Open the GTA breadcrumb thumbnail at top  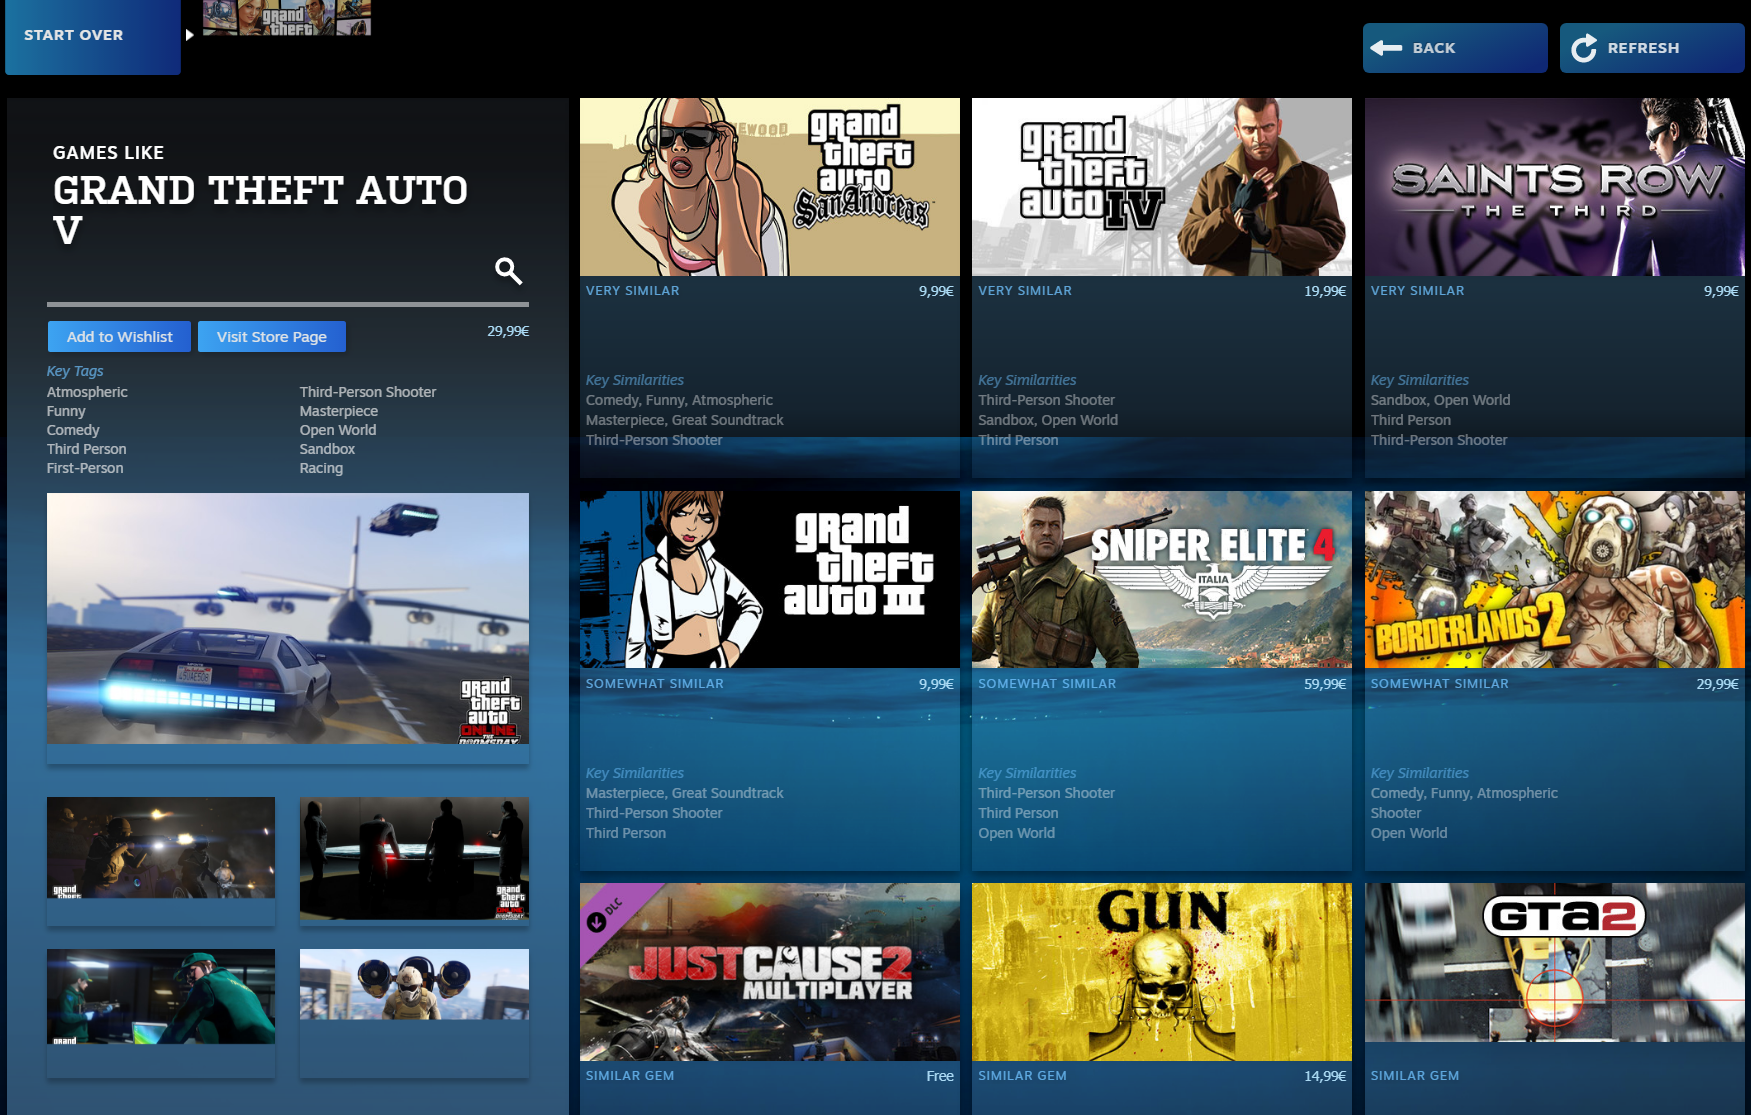[287, 17]
